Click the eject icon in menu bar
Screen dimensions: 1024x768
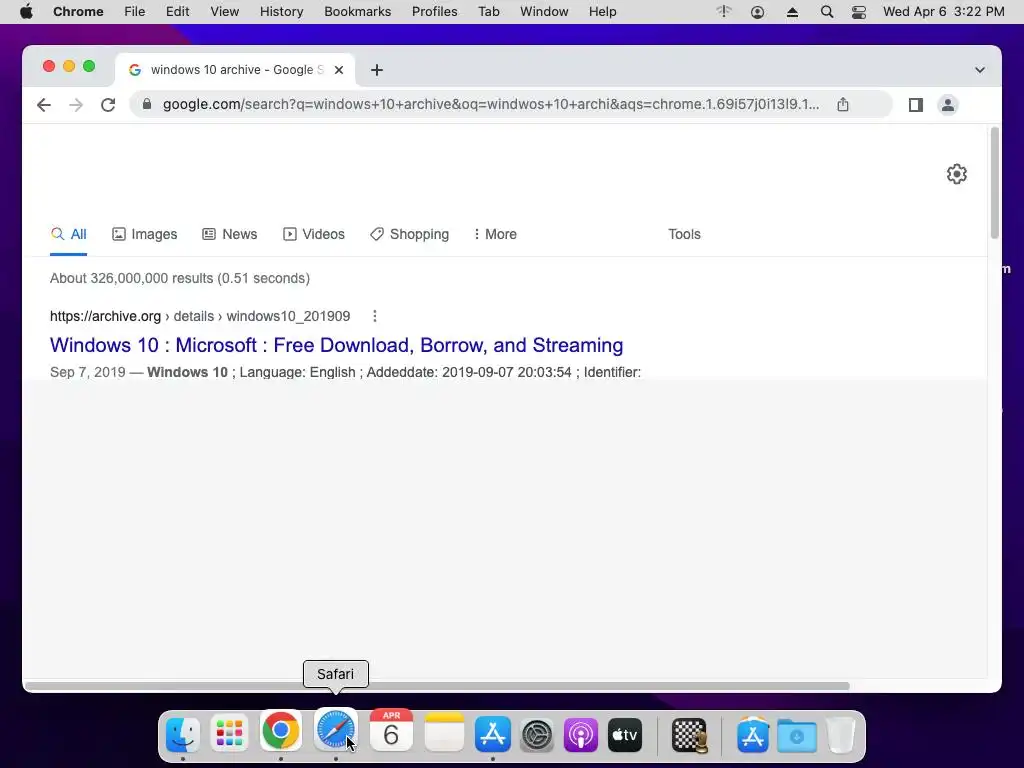pos(792,12)
